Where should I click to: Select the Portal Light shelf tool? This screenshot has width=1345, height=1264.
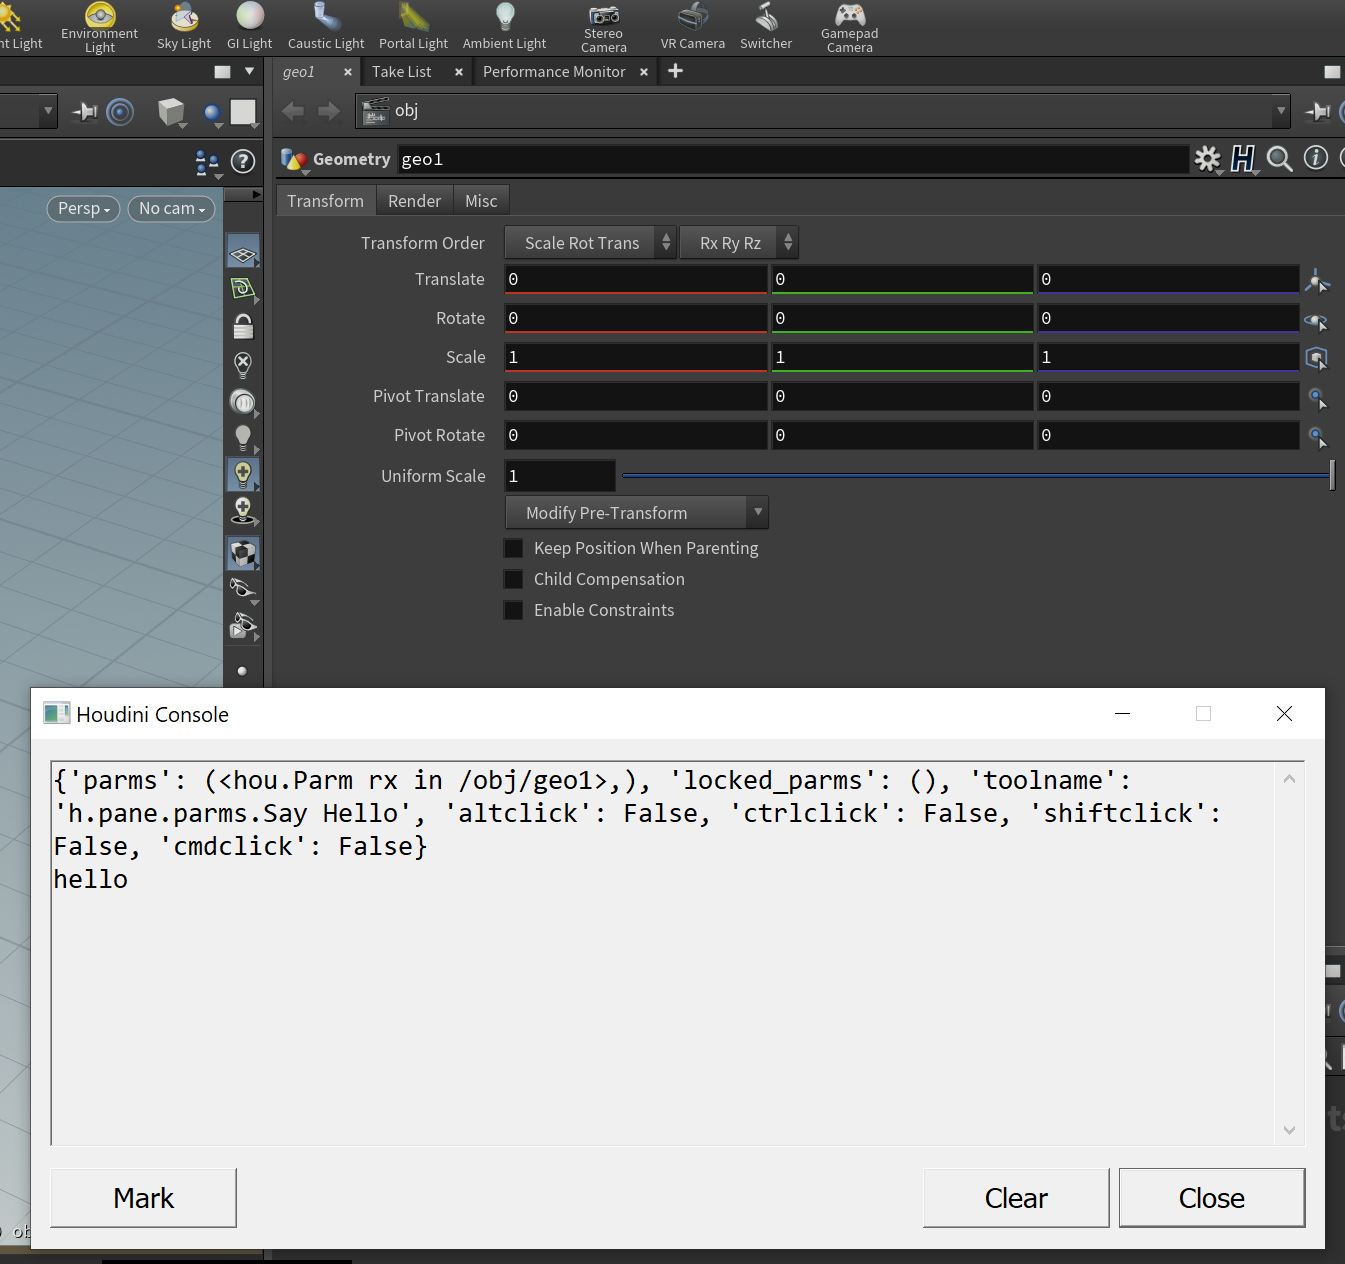(x=413, y=27)
